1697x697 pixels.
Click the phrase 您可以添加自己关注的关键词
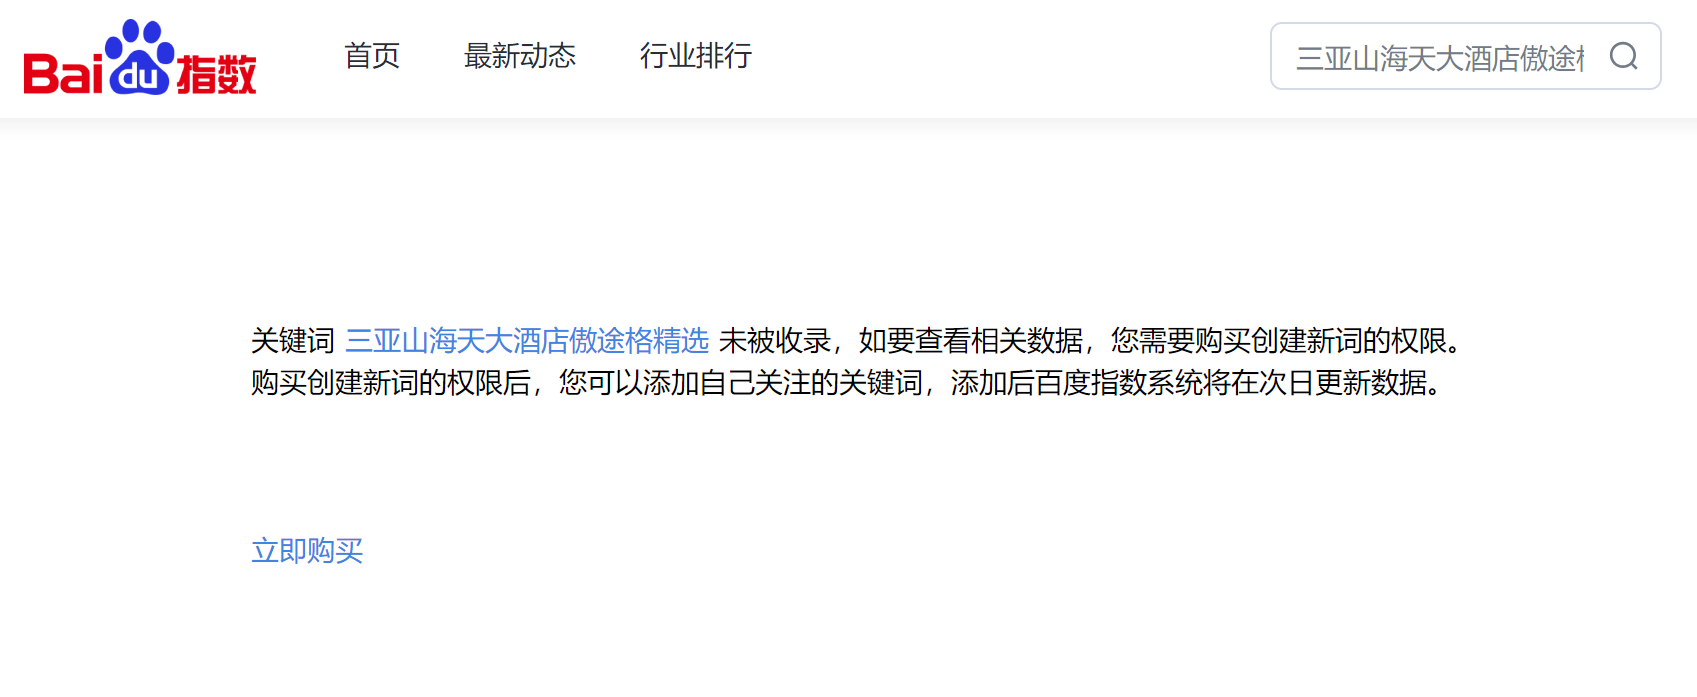pyautogui.click(x=741, y=383)
